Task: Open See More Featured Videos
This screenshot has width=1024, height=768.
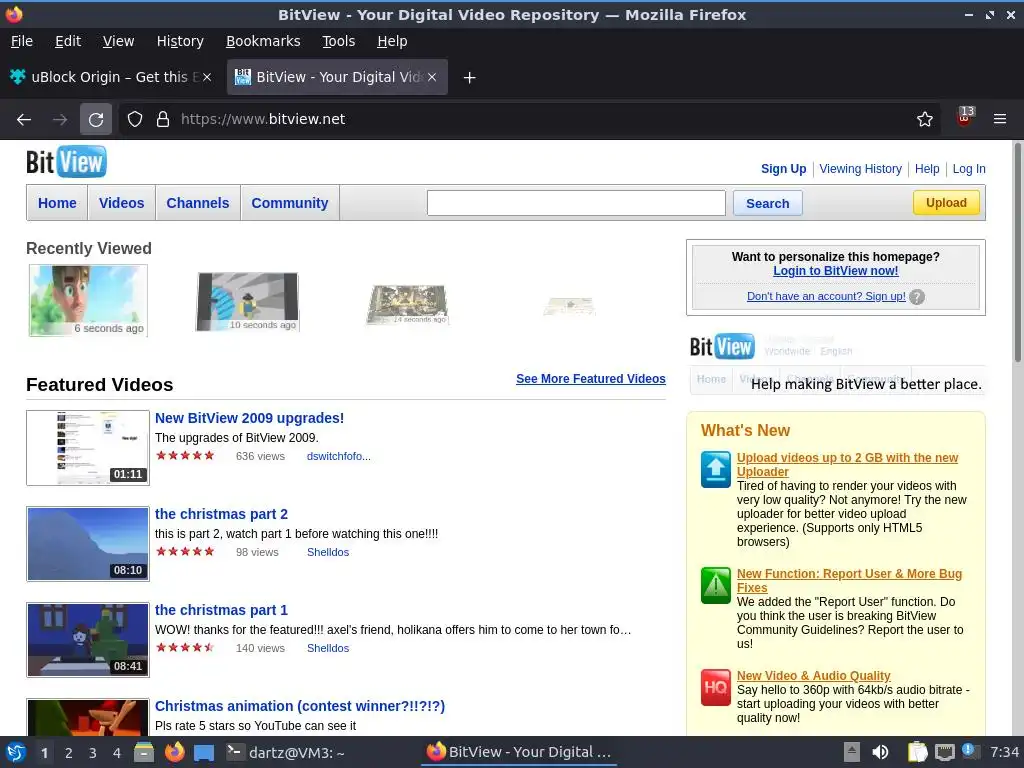Action: click(590, 379)
